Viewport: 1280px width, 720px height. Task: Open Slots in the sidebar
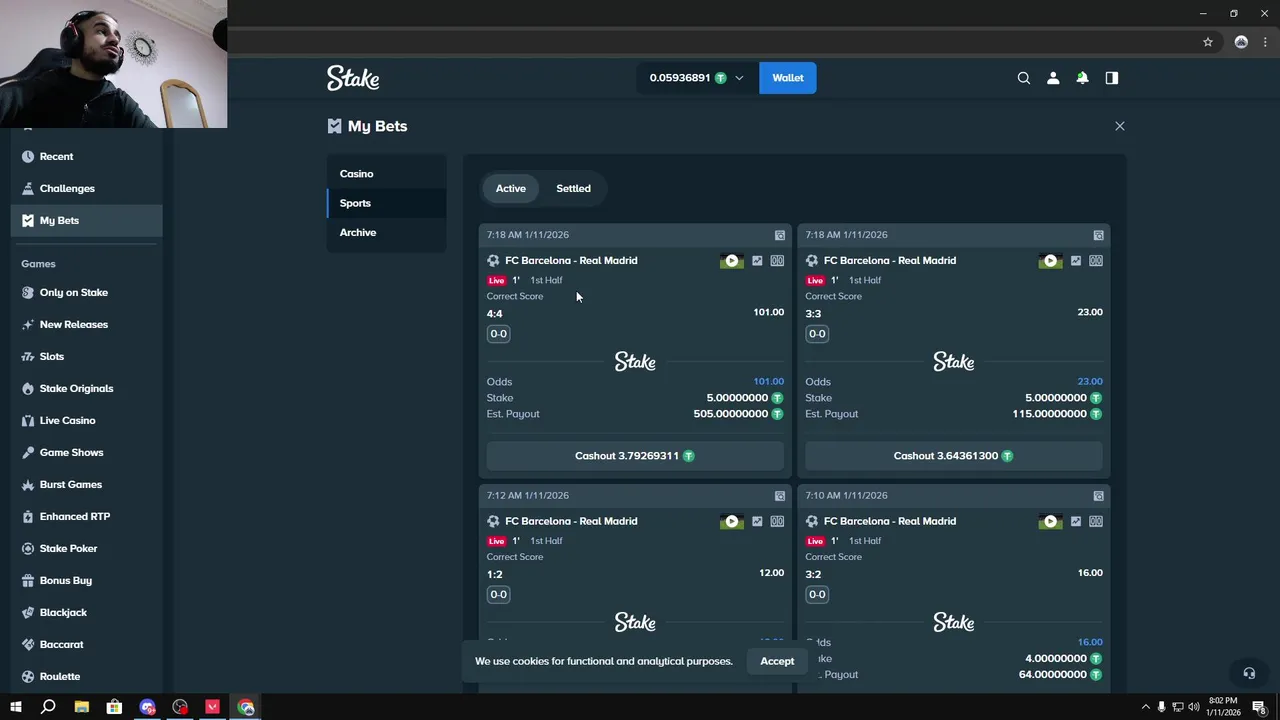pyautogui.click(x=87, y=357)
